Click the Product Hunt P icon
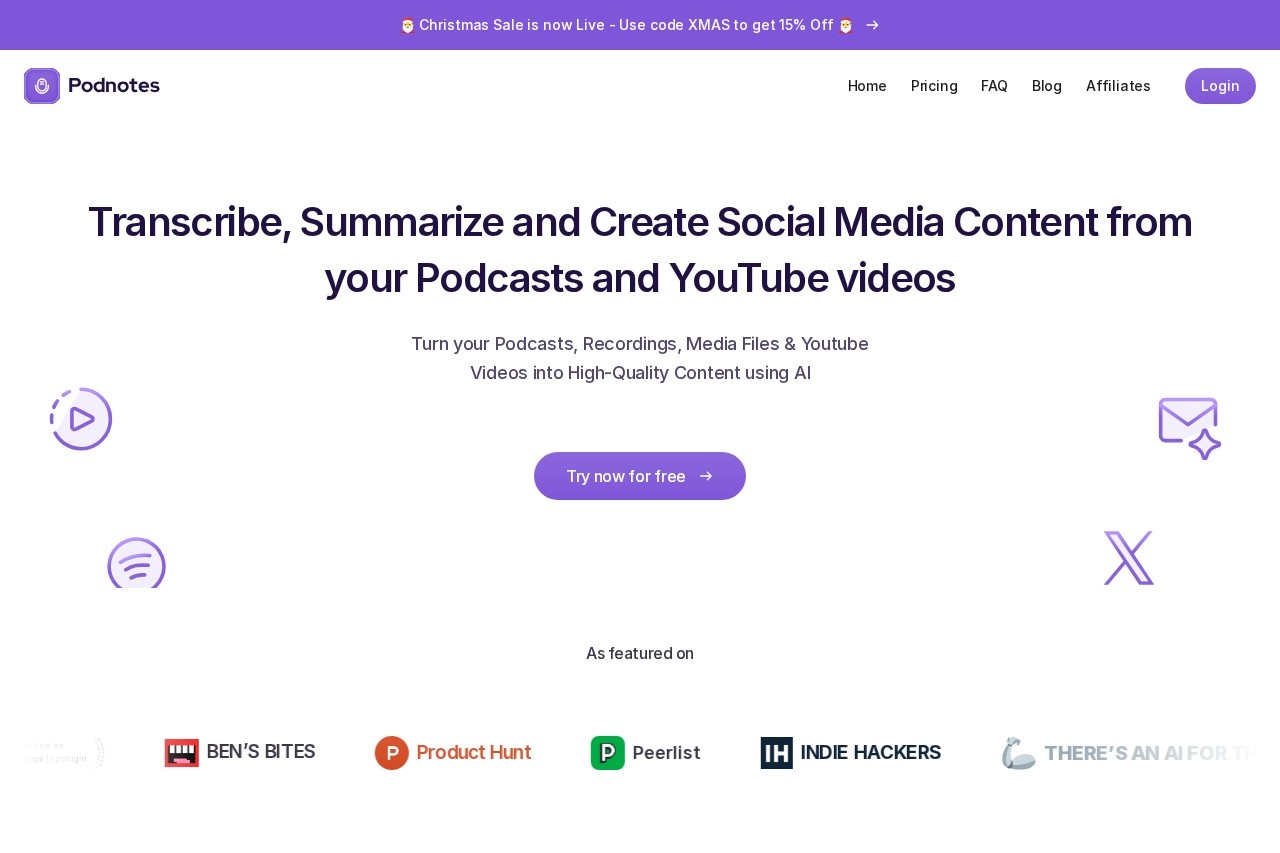This screenshot has width=1280, height=853. pyautogui.click(x=392, y=753)
